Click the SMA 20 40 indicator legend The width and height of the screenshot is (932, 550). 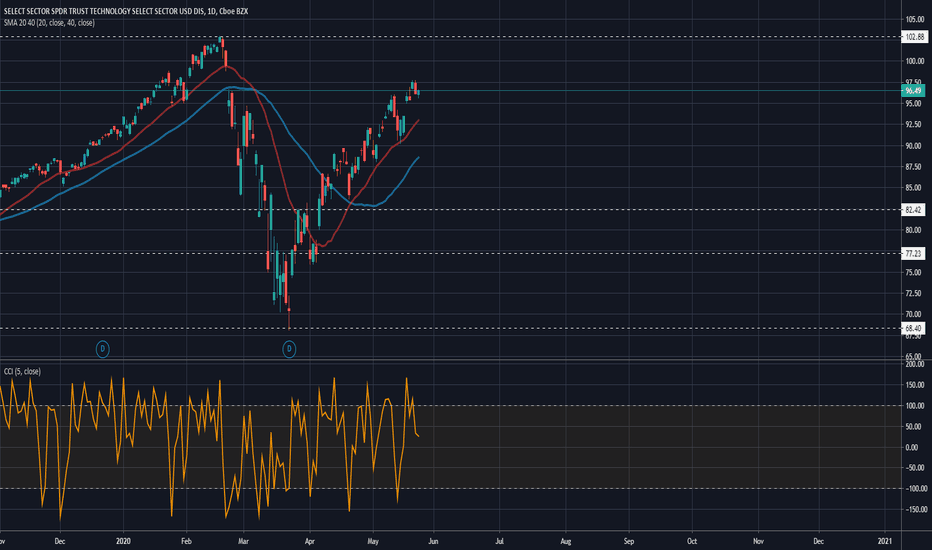(49, 23)
